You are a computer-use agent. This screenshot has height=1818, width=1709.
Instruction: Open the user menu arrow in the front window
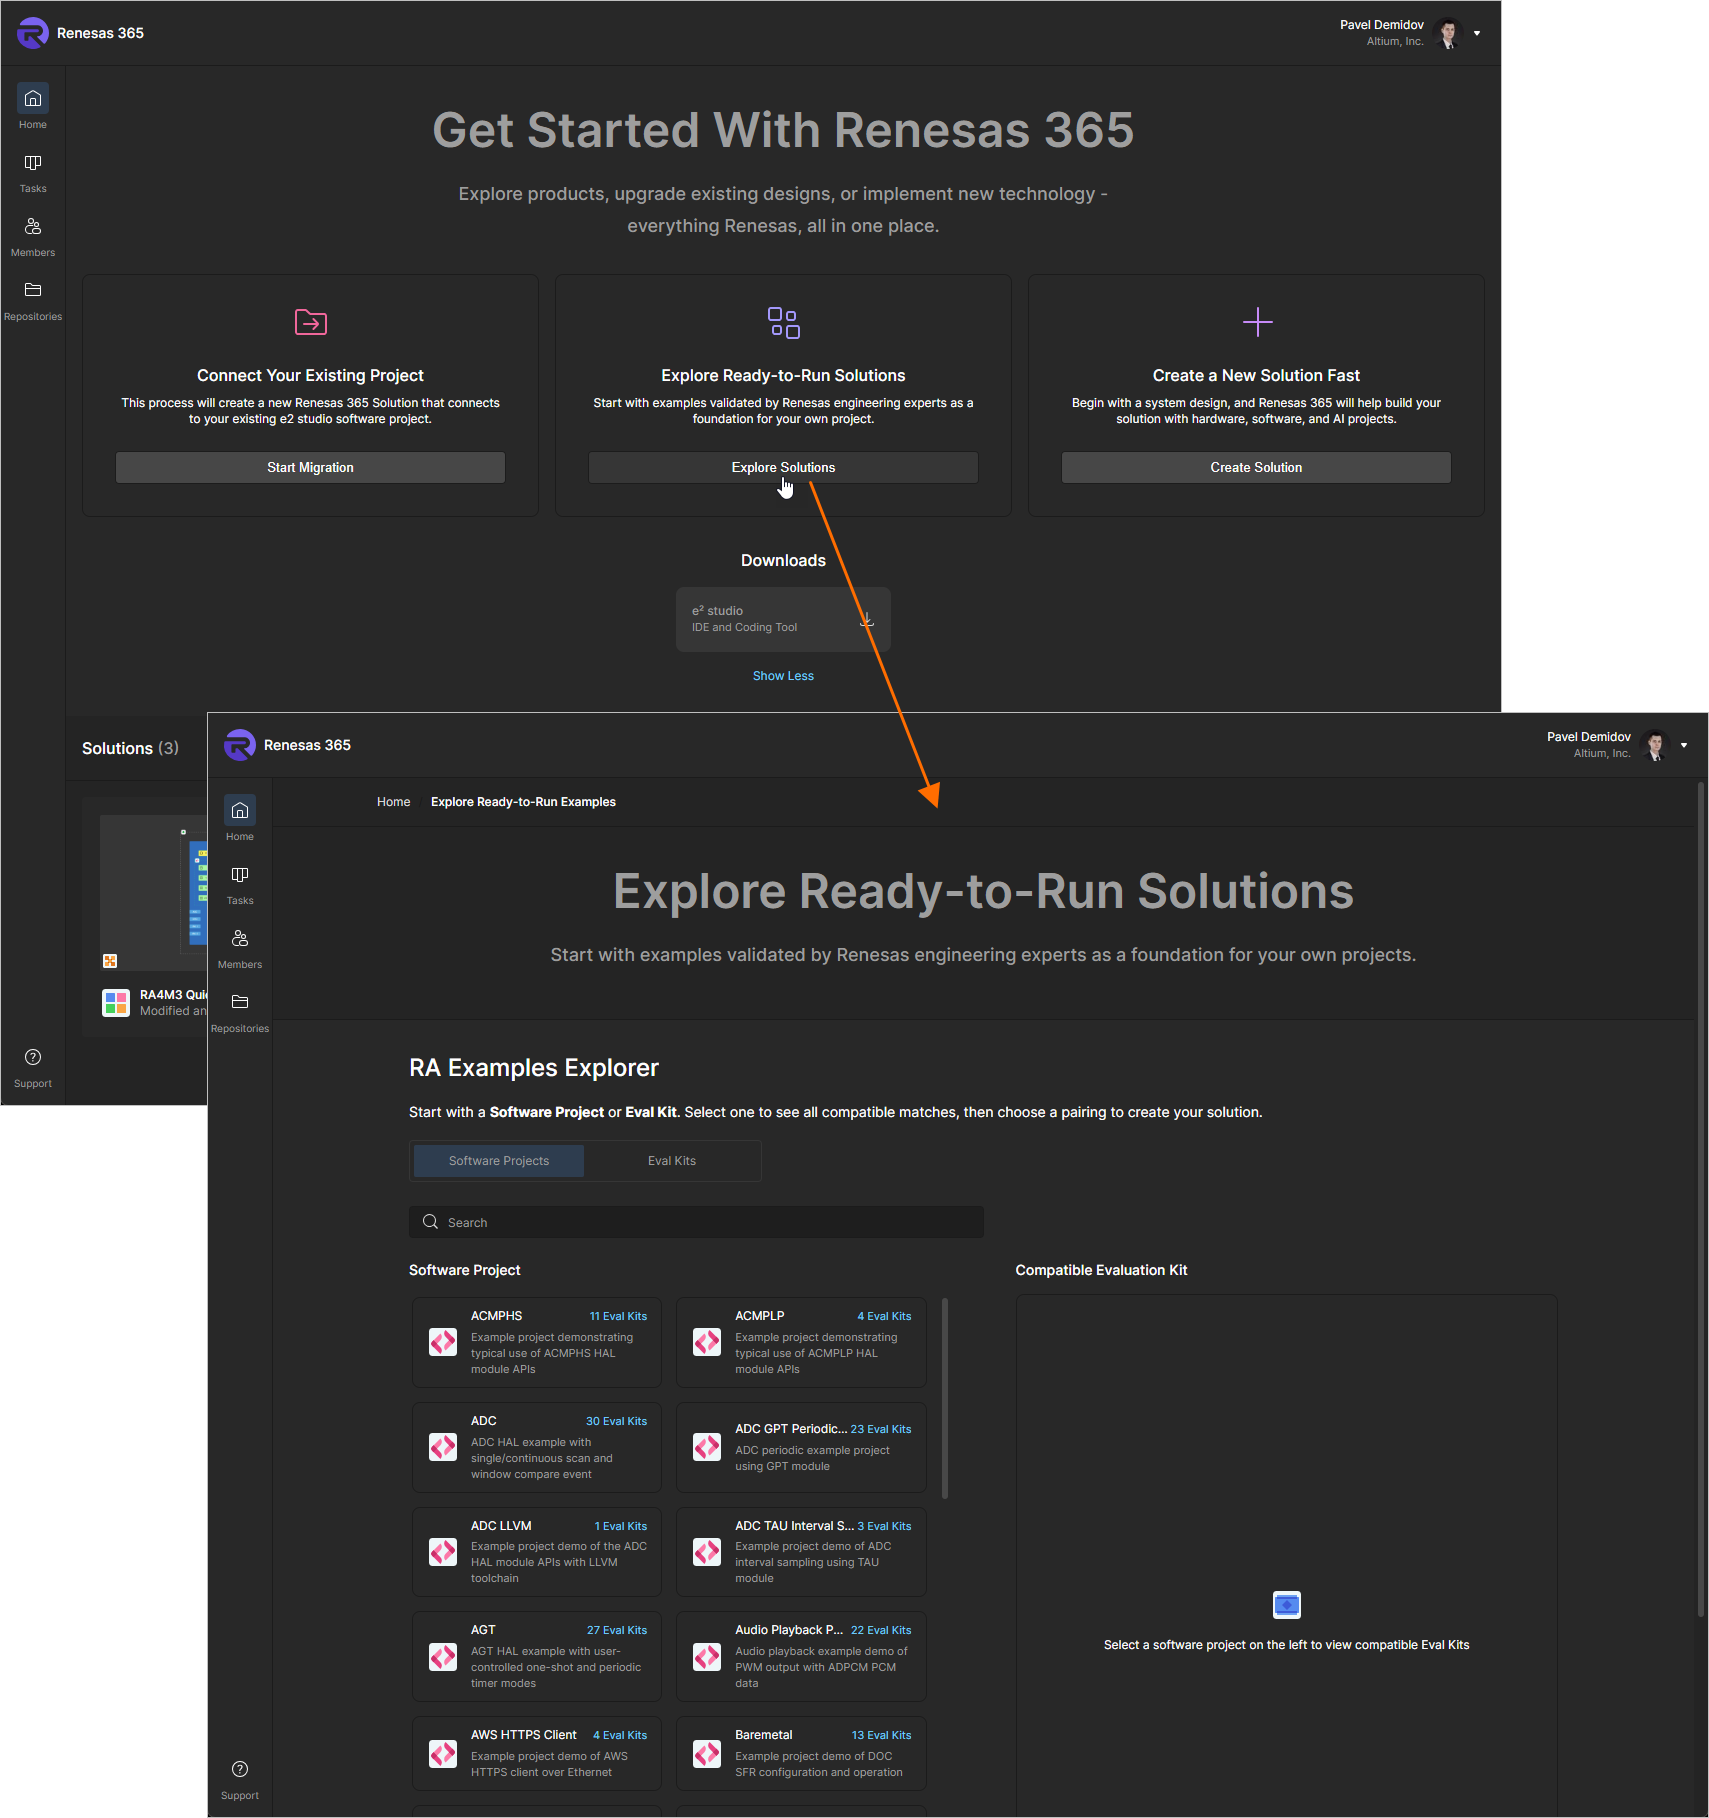click(1684, 745)
